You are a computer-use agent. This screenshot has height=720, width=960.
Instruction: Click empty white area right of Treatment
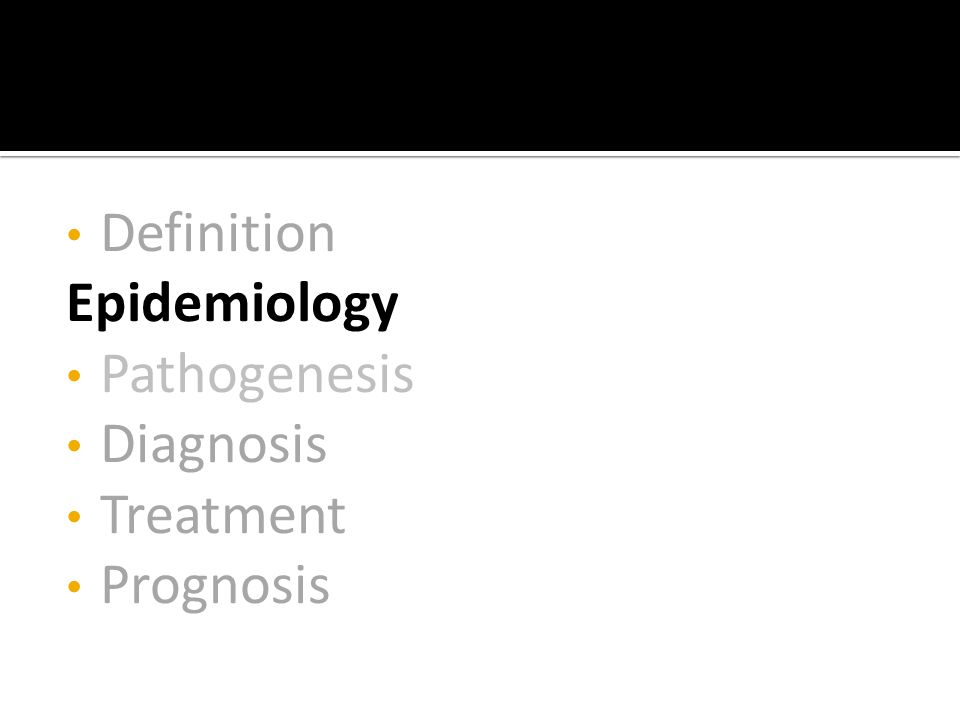(649, 516)
